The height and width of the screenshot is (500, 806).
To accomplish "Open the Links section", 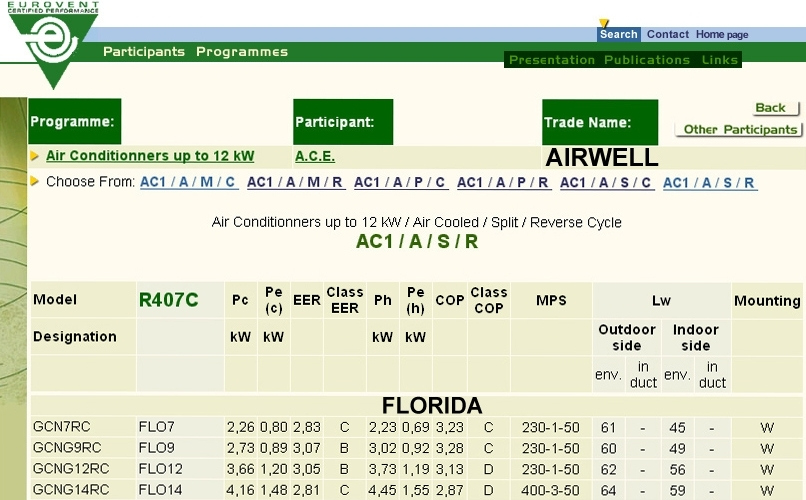I will pos(720,60).
